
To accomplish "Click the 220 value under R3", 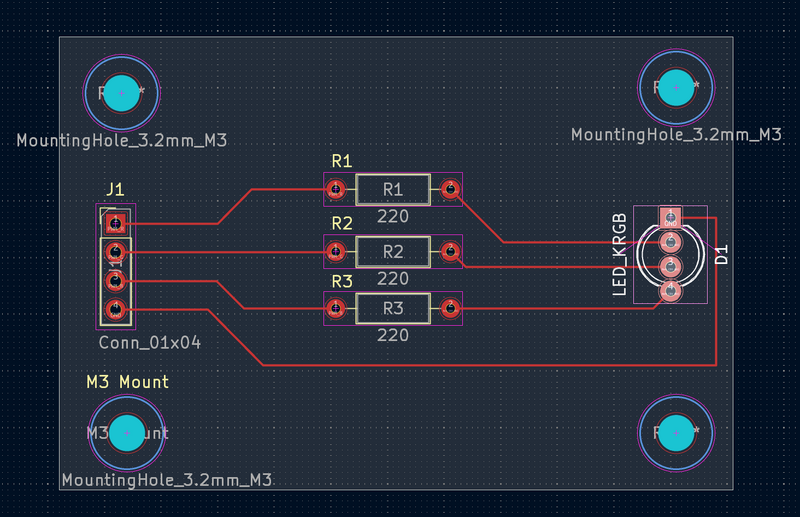I will pyautogui.click(x=393, y=335).
